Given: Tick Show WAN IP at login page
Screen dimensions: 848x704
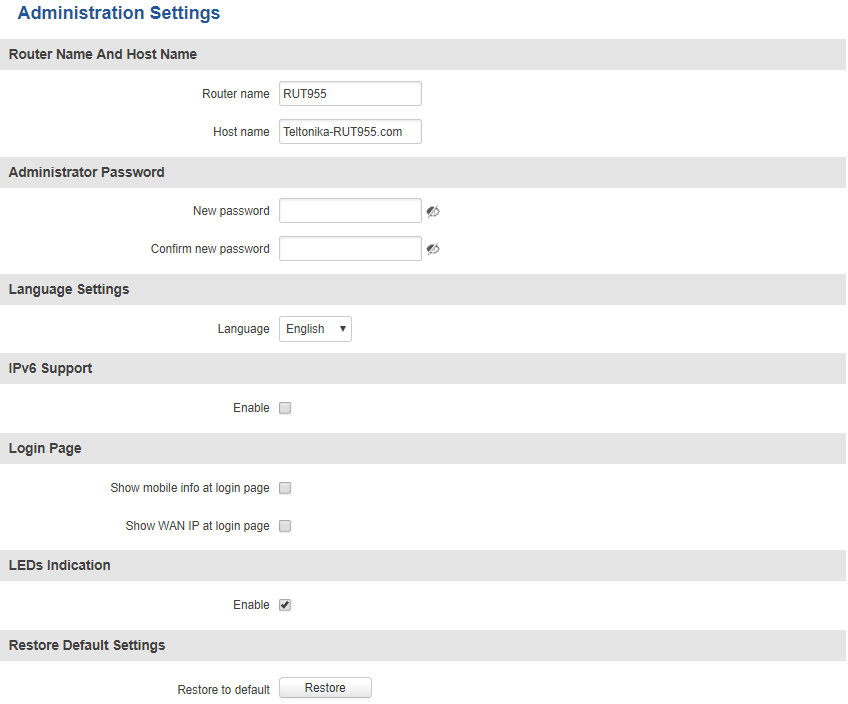Looking at the screenshot, I should [285, 526].
